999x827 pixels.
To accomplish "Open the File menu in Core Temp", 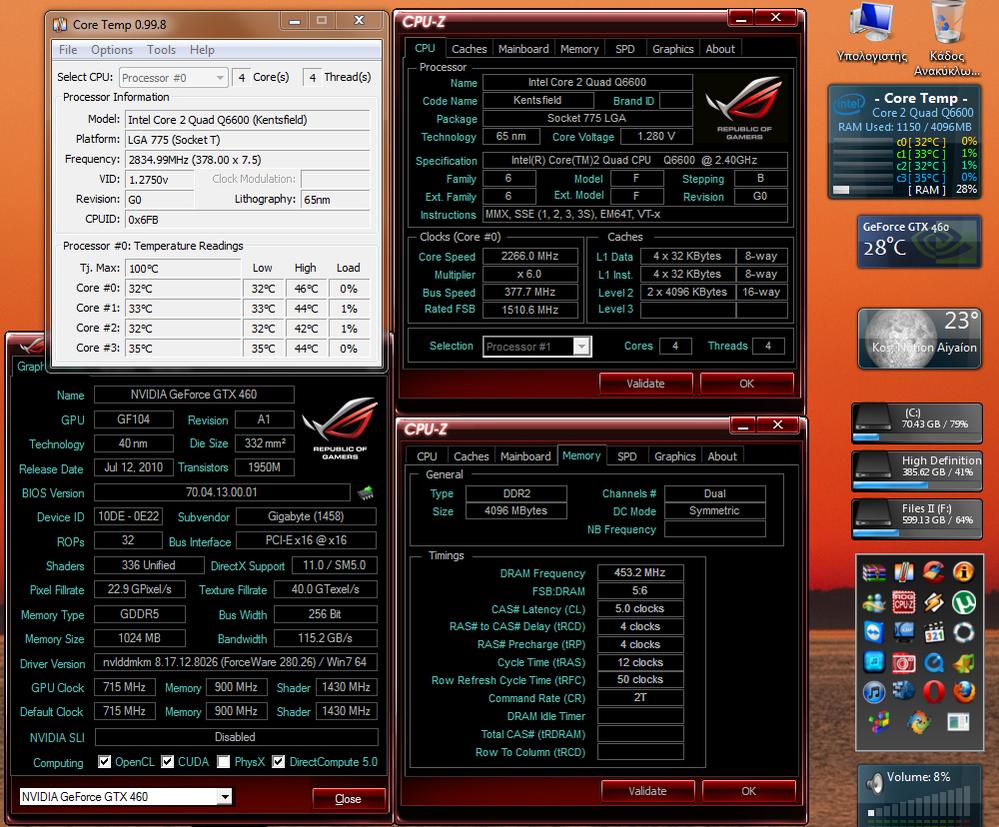I will pos(68,50).
